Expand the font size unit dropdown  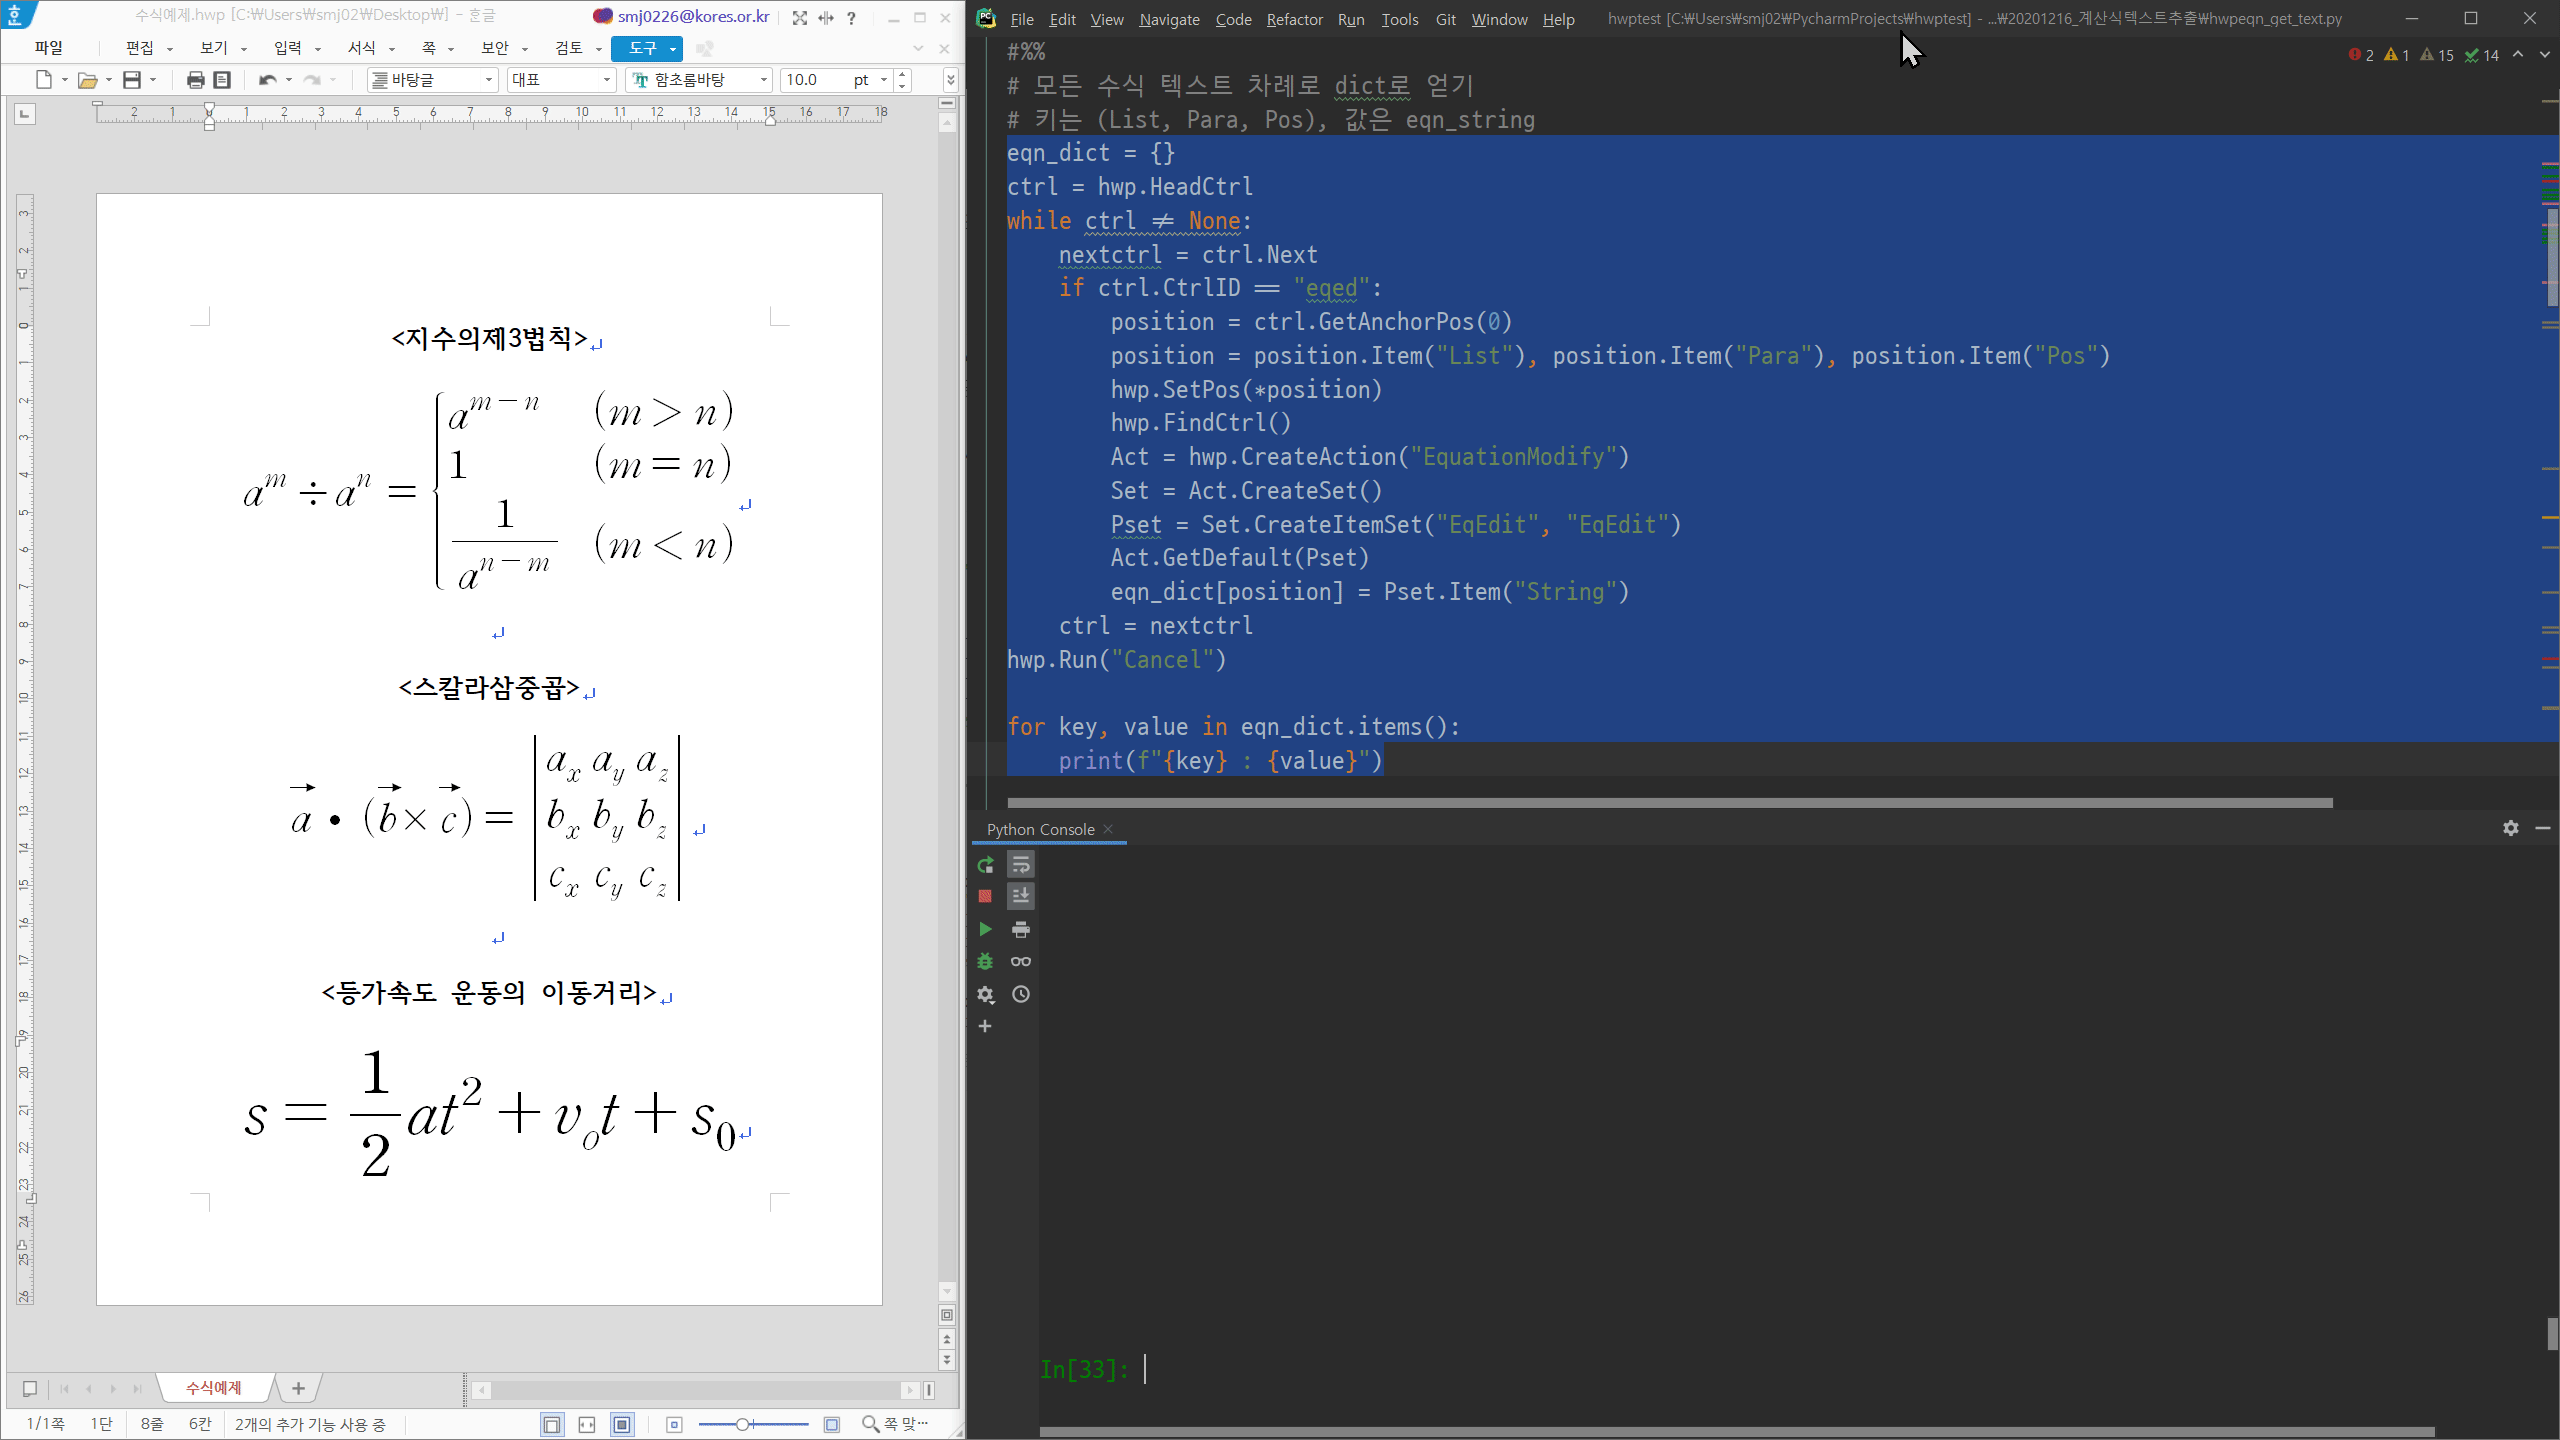click(x=883, y=80)
